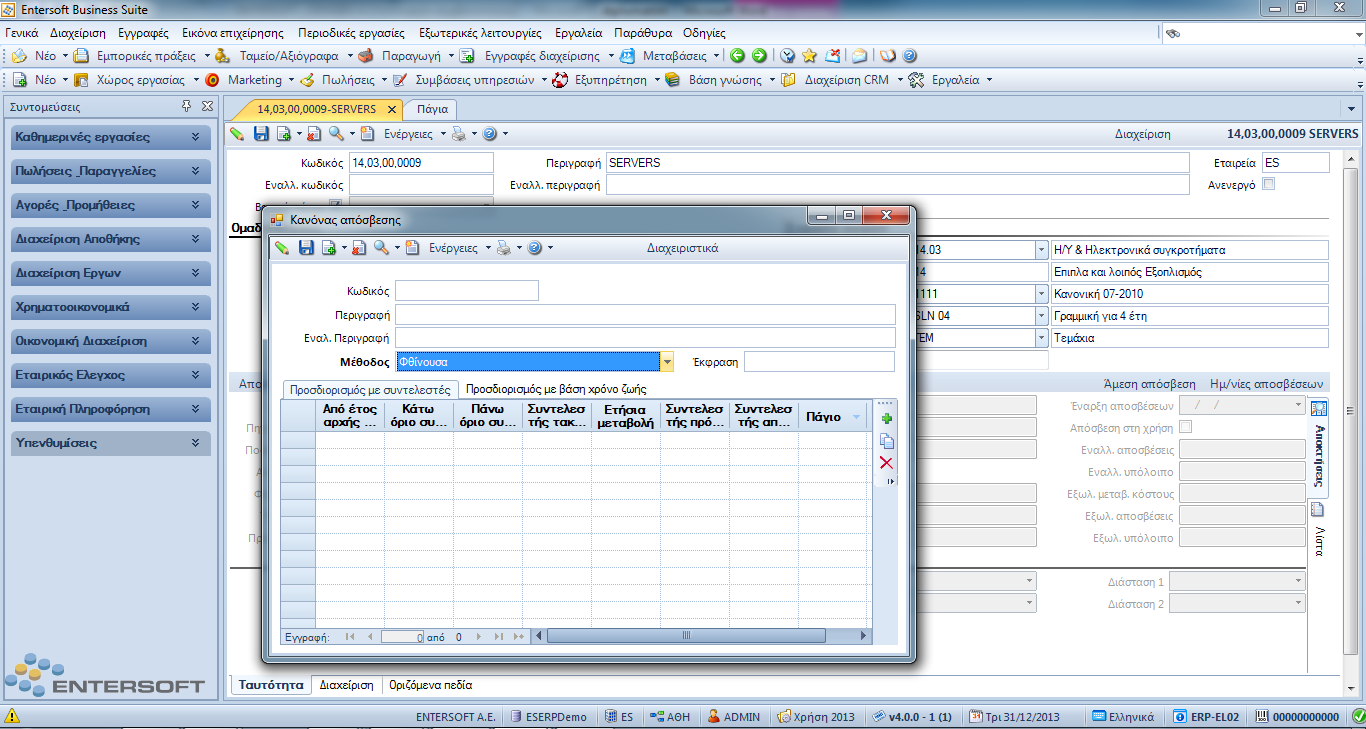The image size is (1366, 729).
Task: Click green back arrow in main toolbar
Action: 737,56
